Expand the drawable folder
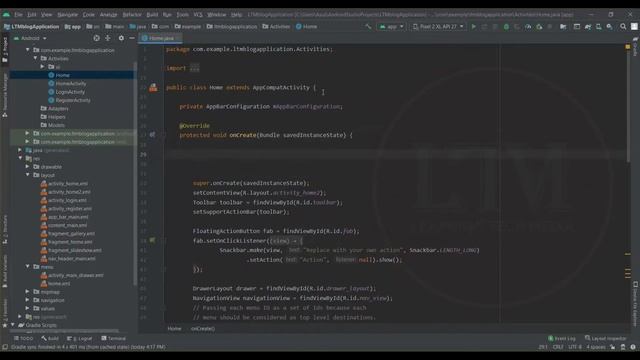 coord(28,167)
